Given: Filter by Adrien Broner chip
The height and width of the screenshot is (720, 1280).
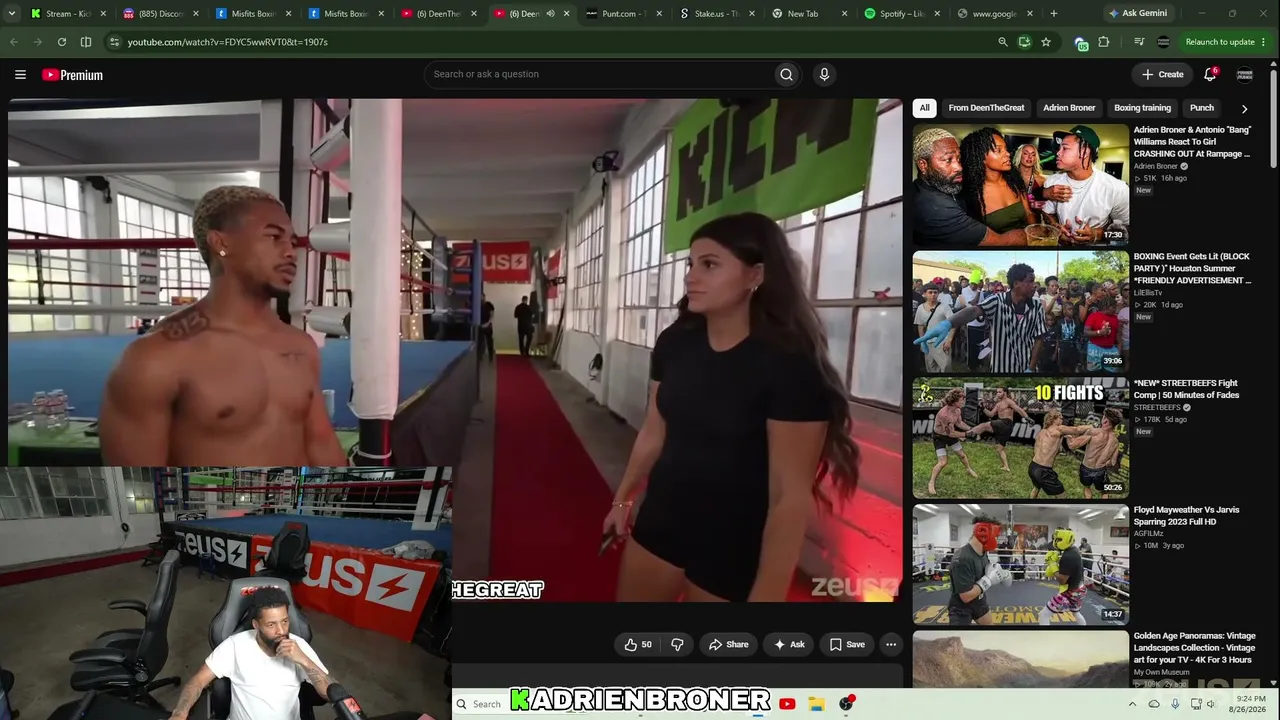Looking at the screenshot, I should click(1069, 108).
